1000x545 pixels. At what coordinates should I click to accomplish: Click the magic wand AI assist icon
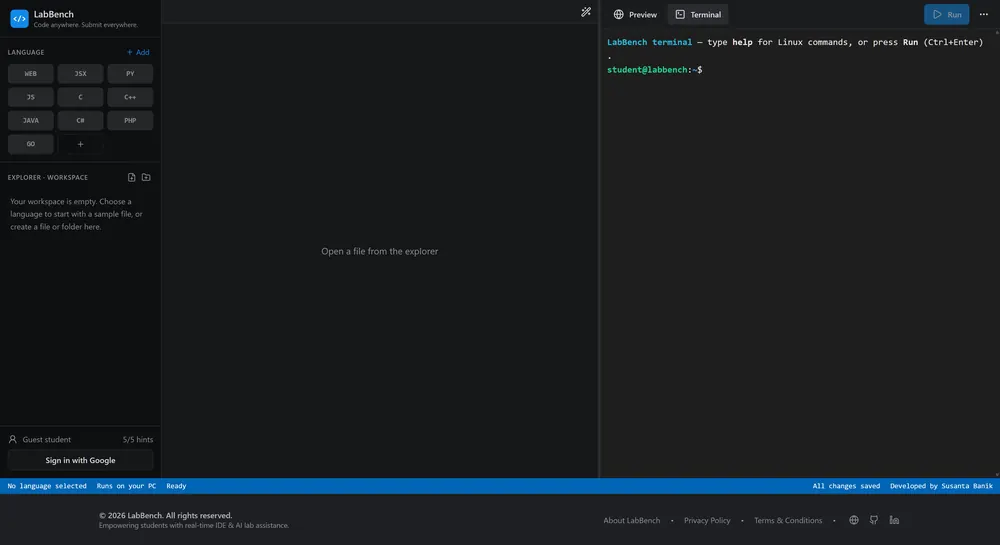(x=585, y=12)
